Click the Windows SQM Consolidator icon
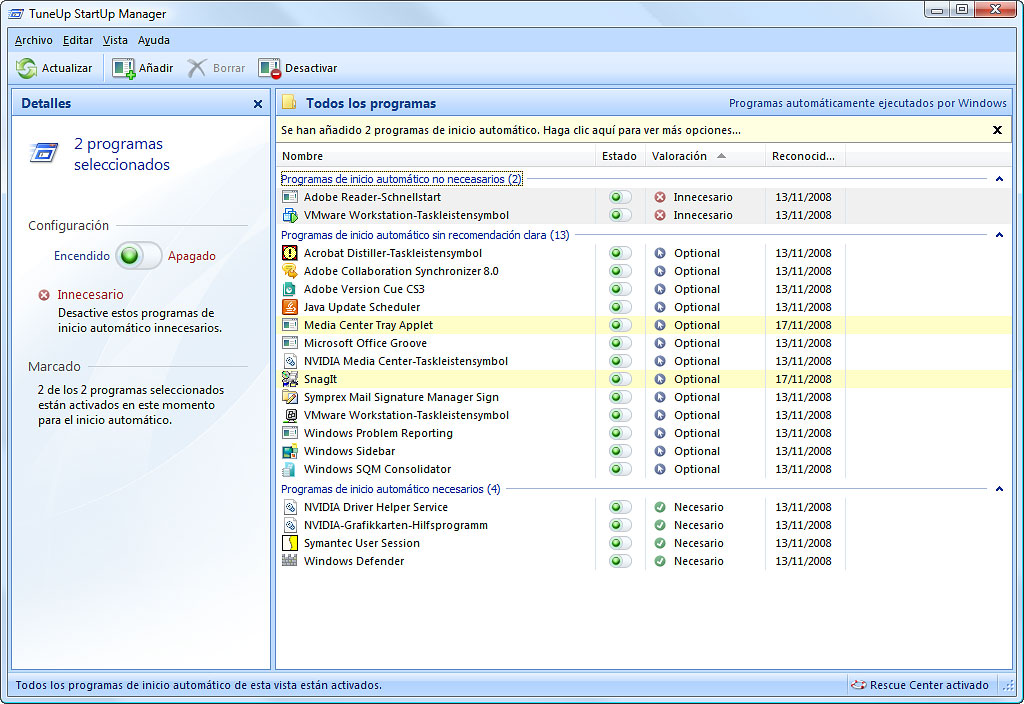This screenshot has width=1024, height=704. click(289, 469)
